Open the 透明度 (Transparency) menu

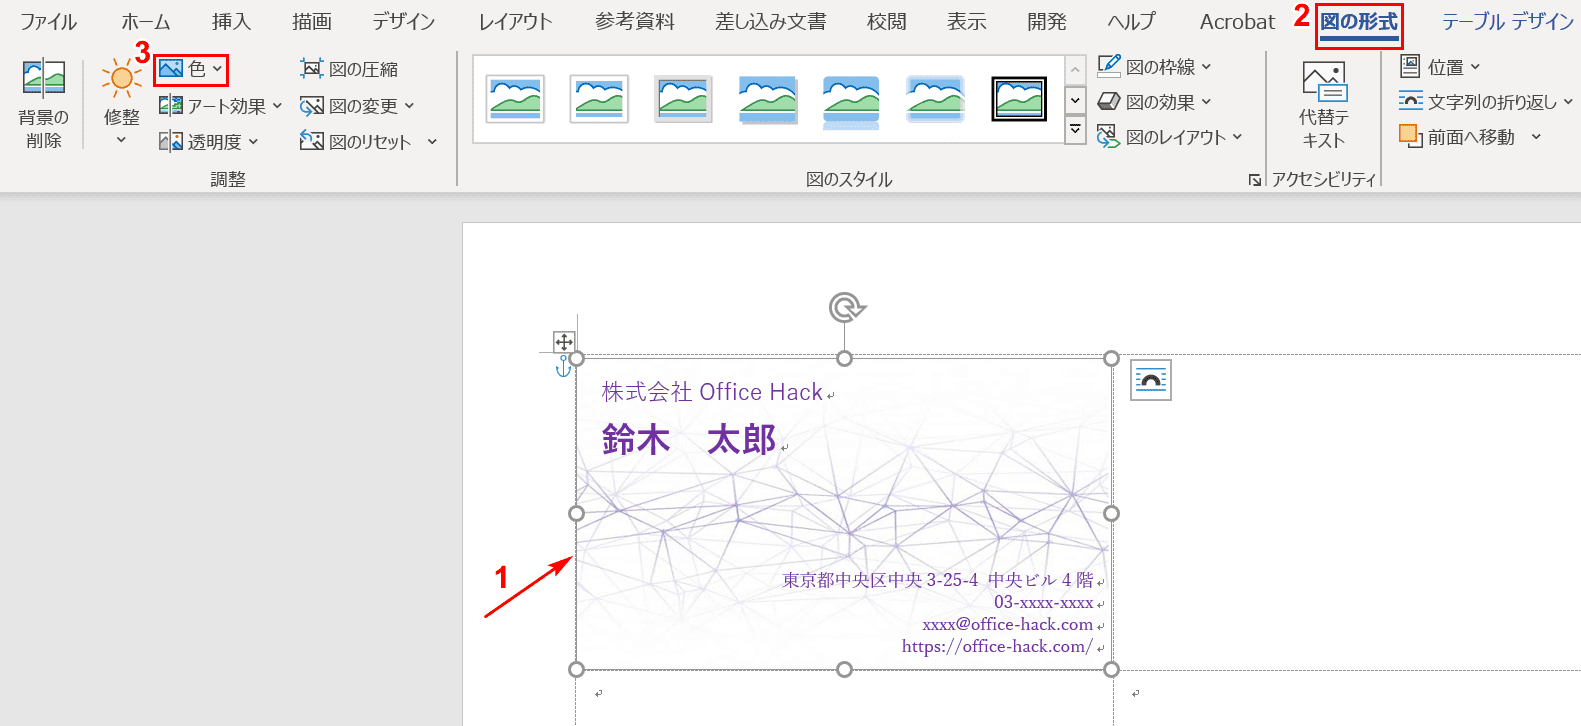click(x=209, y=142)
